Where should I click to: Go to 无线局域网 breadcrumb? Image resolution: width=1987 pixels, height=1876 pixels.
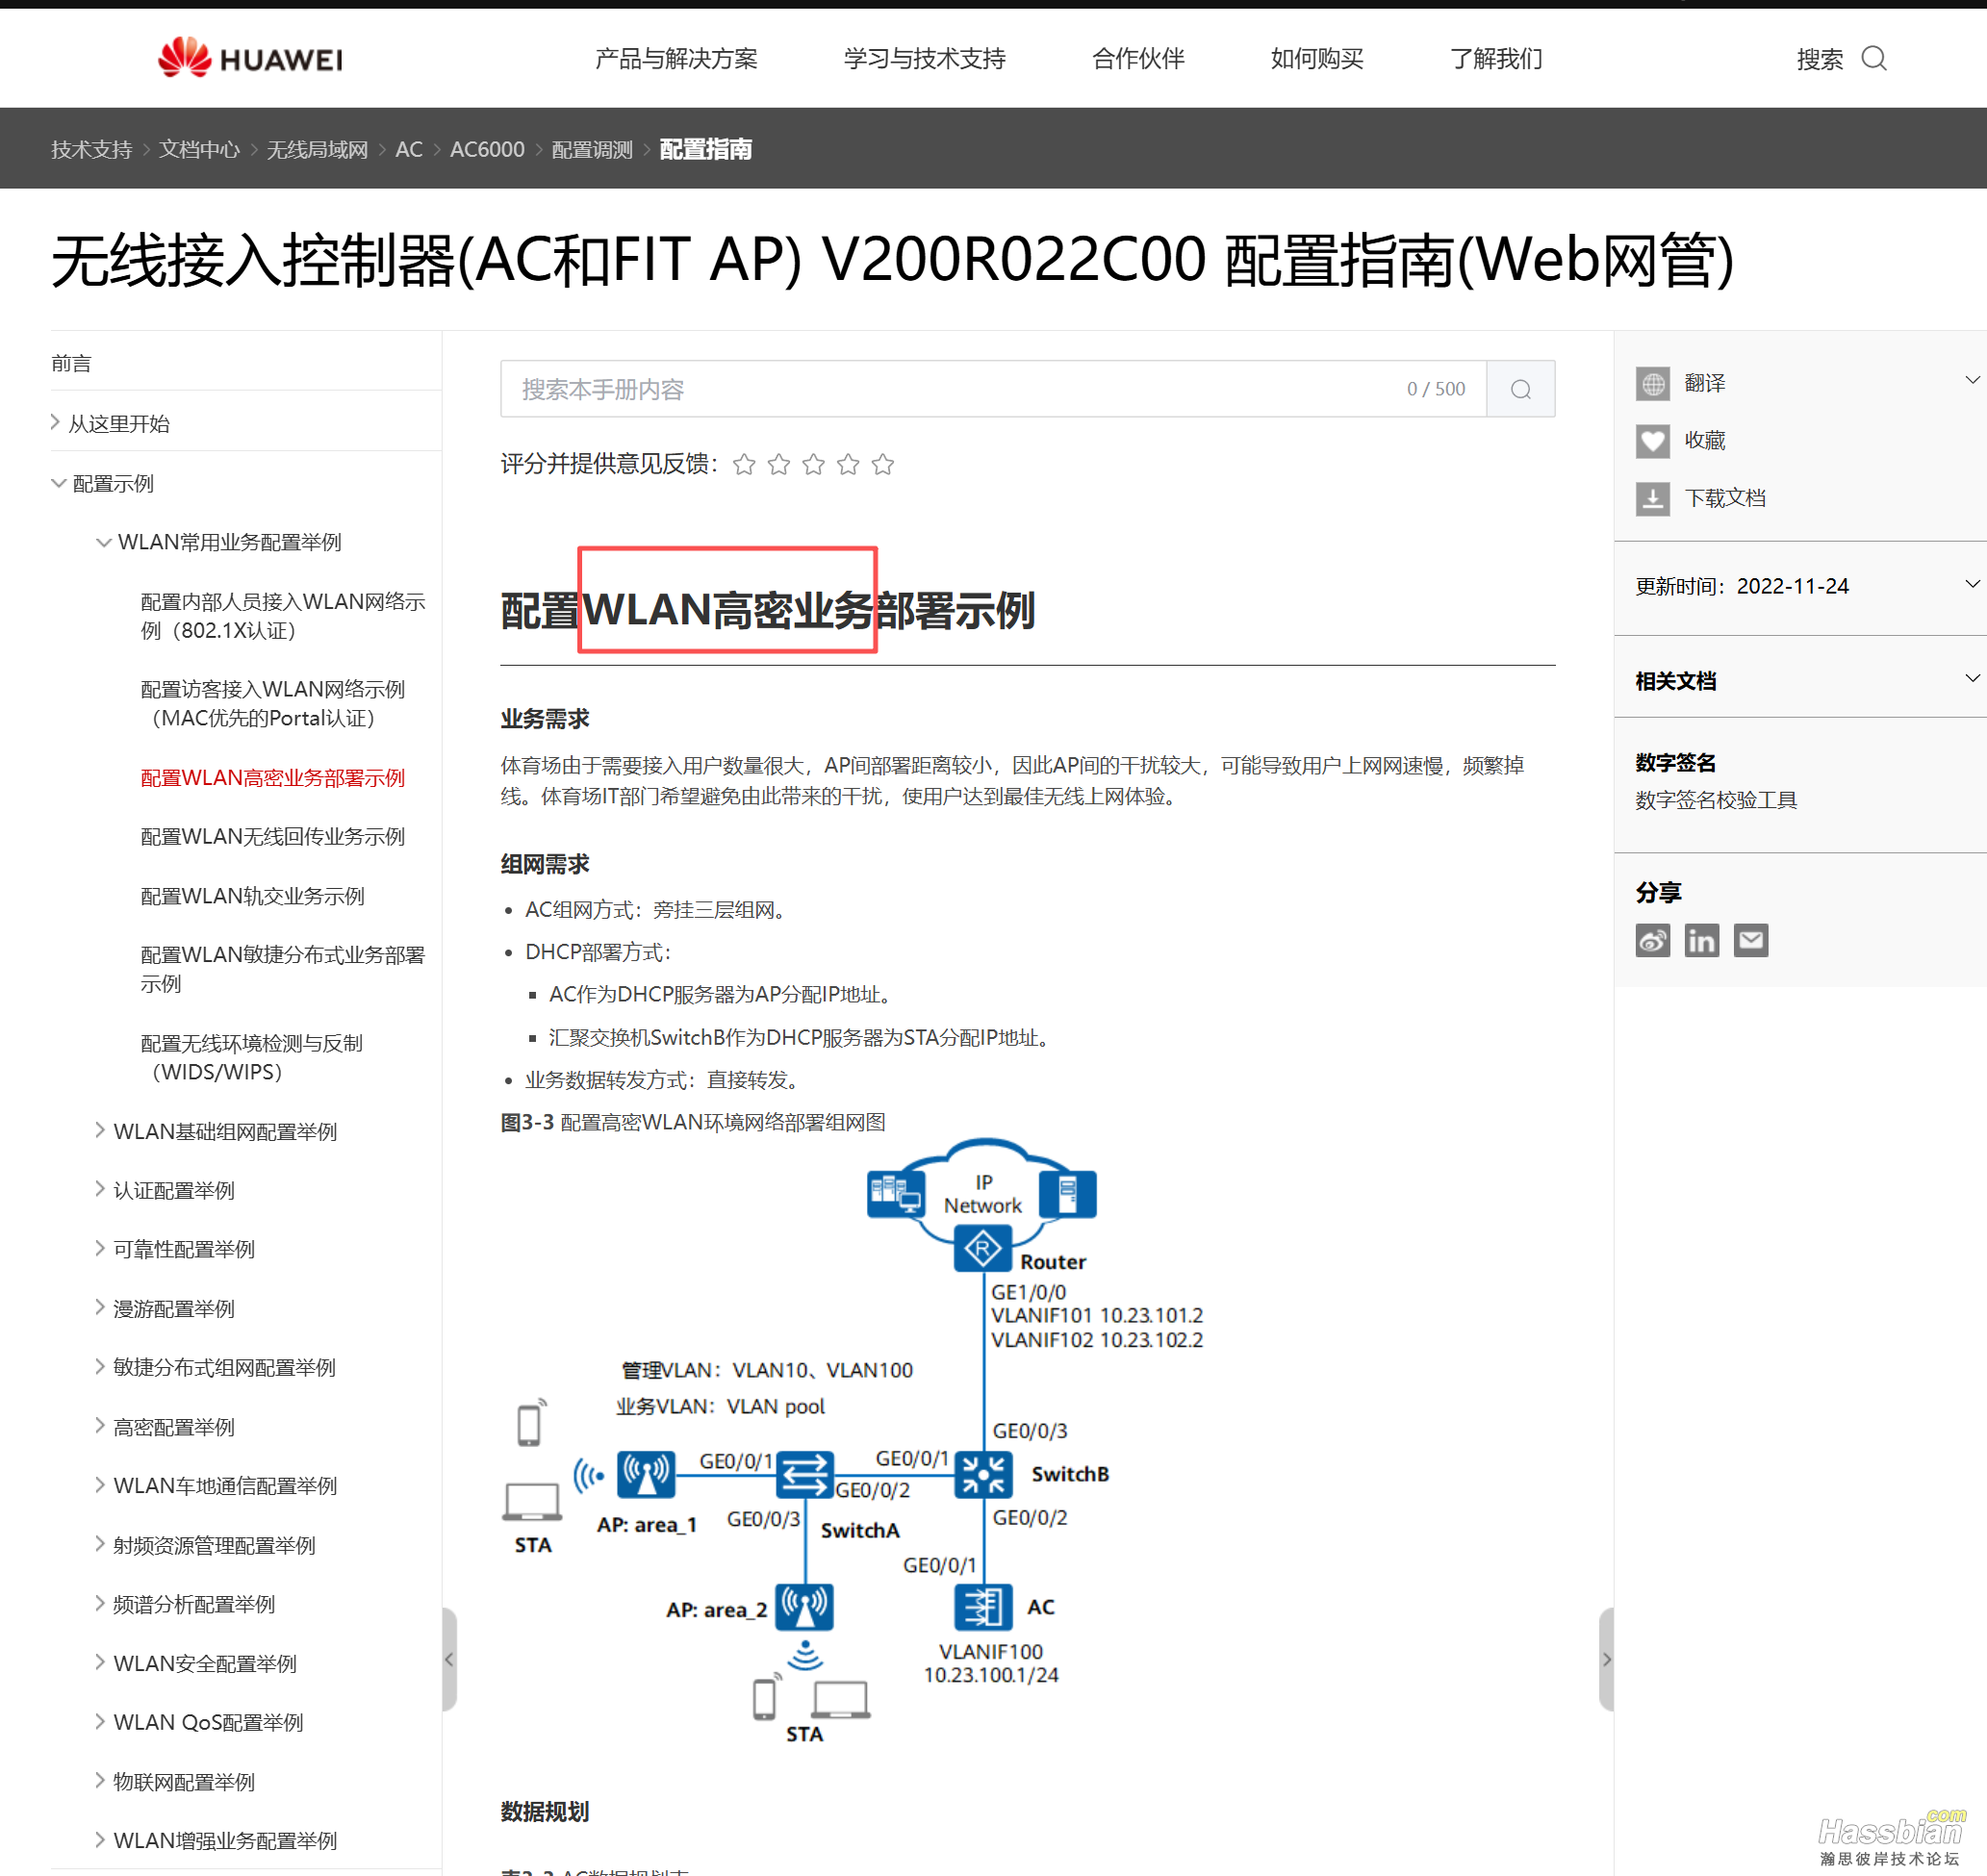click(317, 149)
